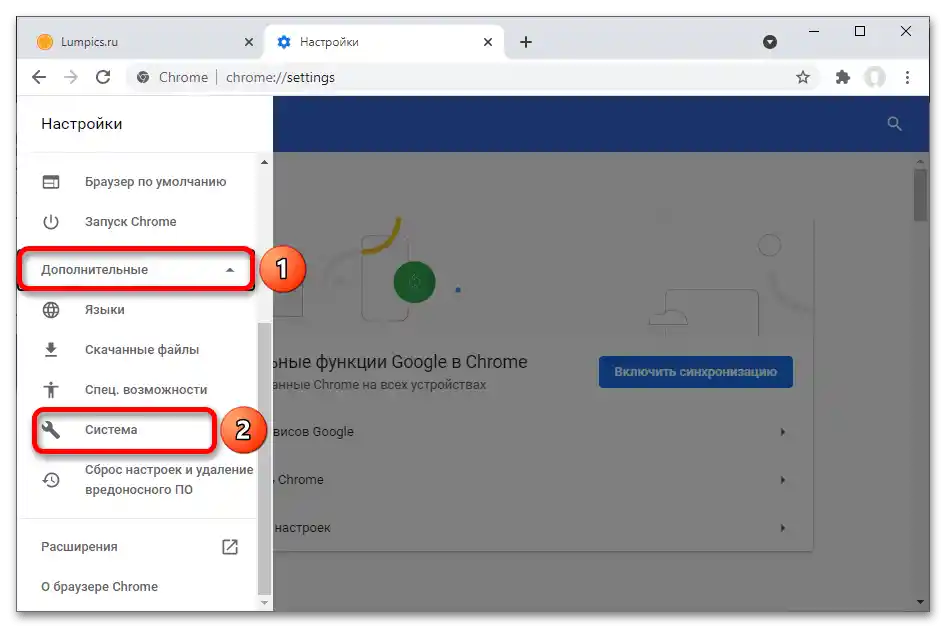Open Расширения link
The image size is (946, 628).
tap(138, 547)
